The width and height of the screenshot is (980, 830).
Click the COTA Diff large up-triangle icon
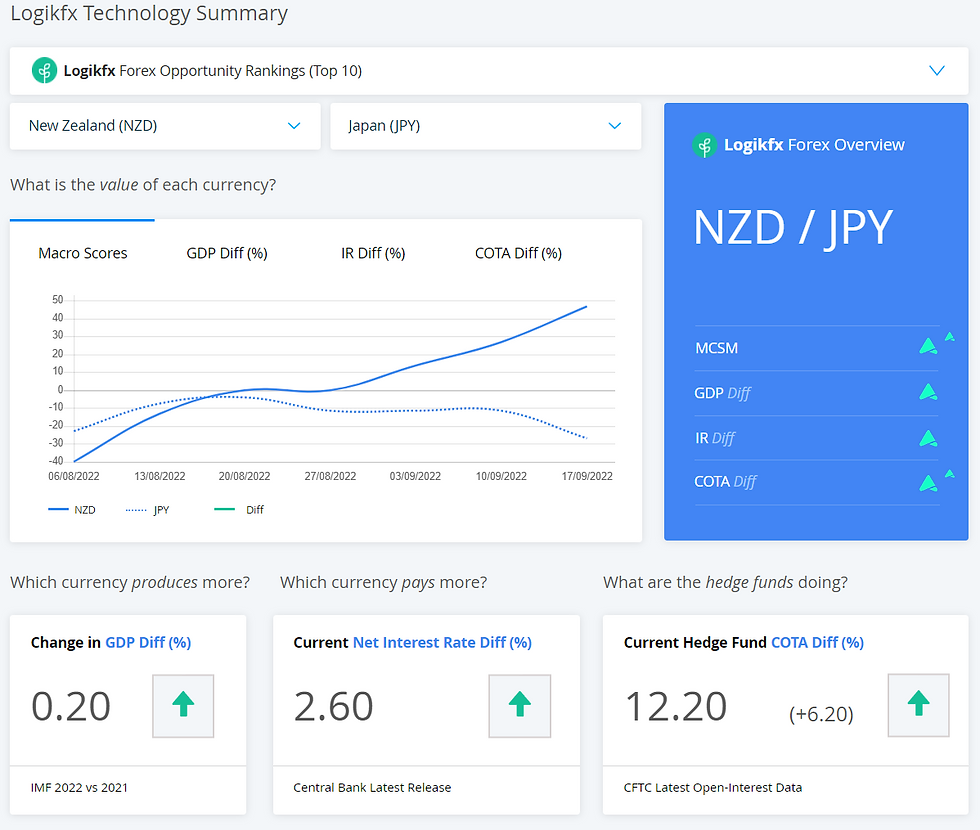[928, 482]
